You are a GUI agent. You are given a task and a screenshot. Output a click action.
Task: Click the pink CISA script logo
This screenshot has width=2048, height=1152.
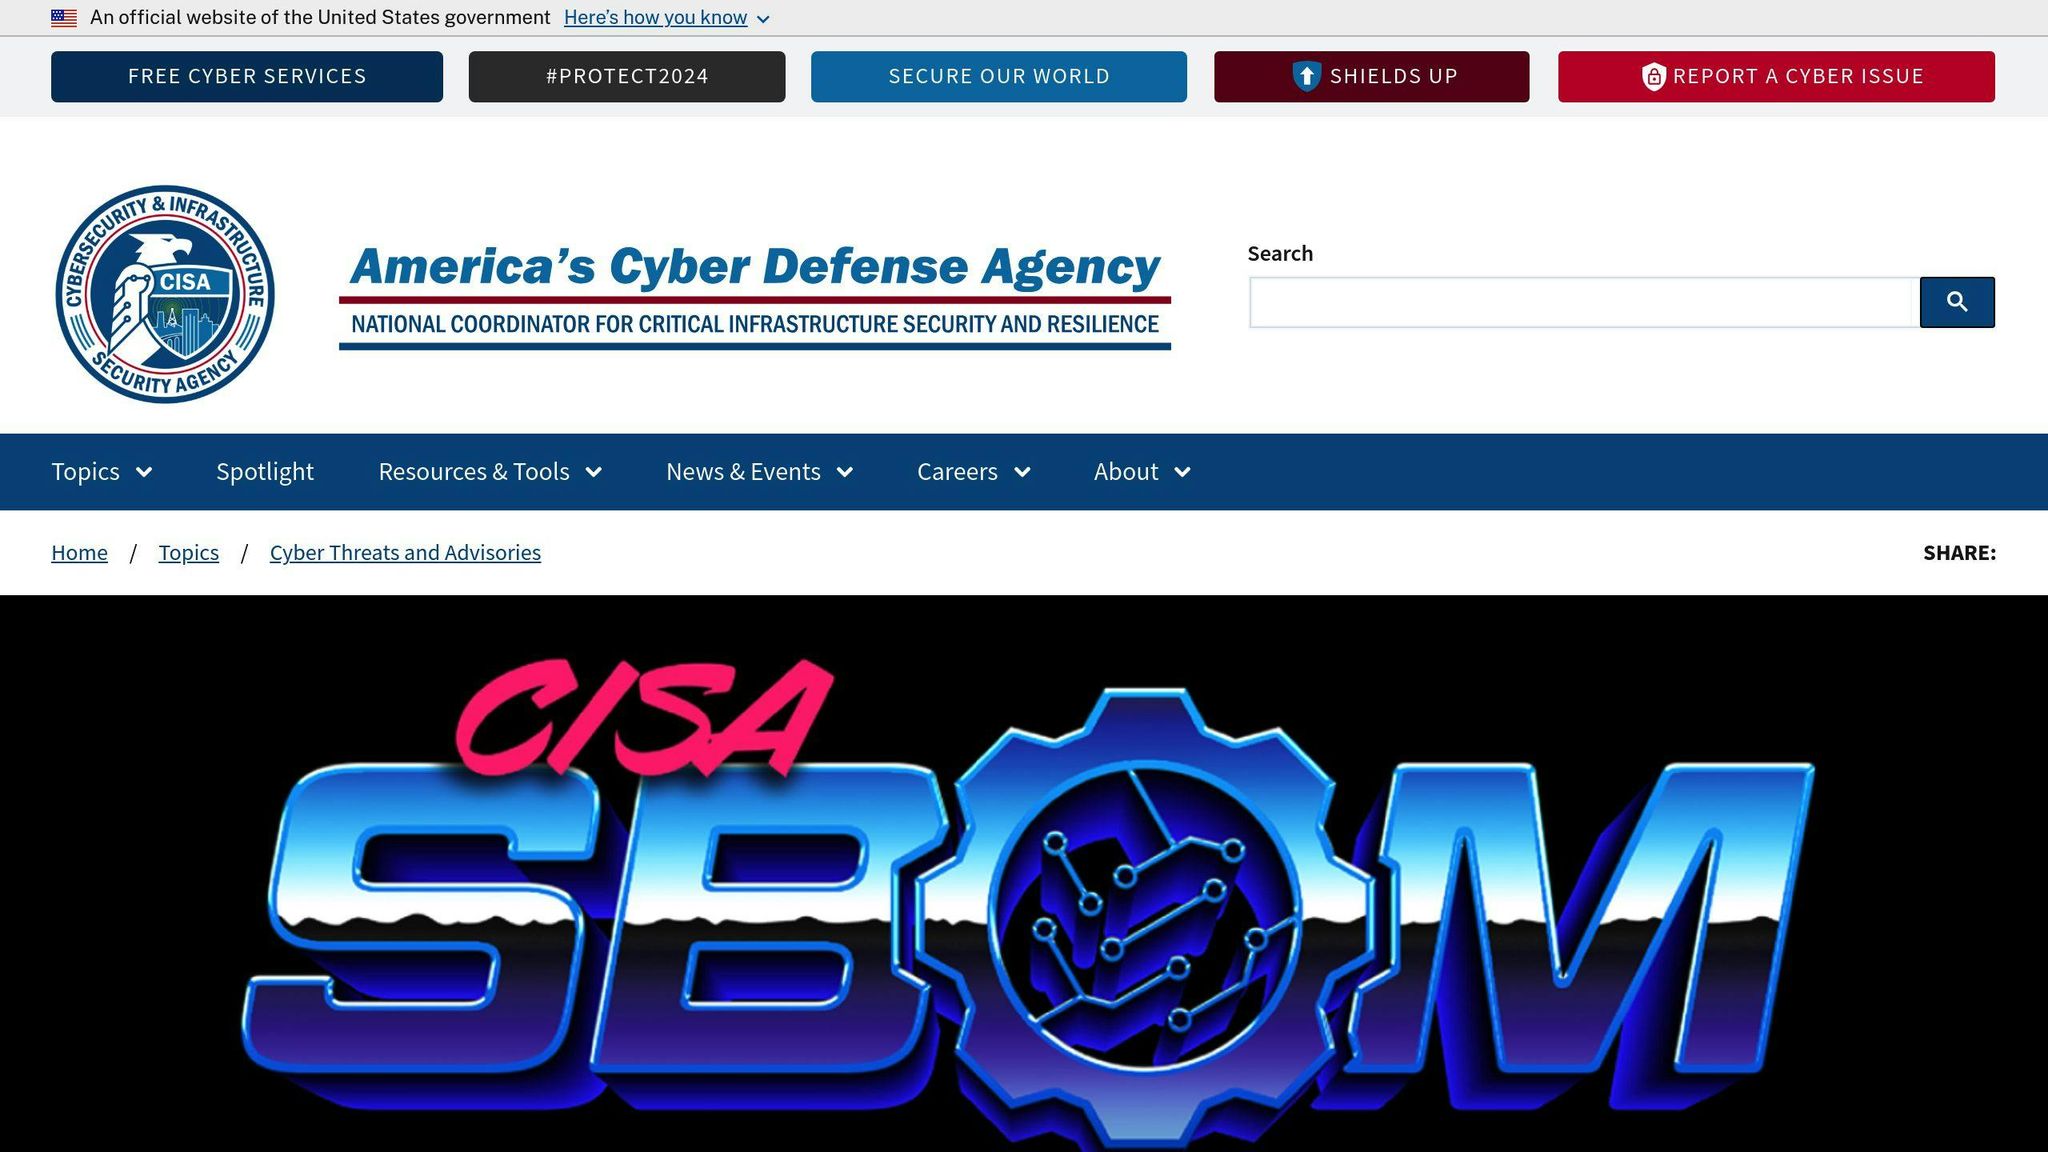pos(643,717)
